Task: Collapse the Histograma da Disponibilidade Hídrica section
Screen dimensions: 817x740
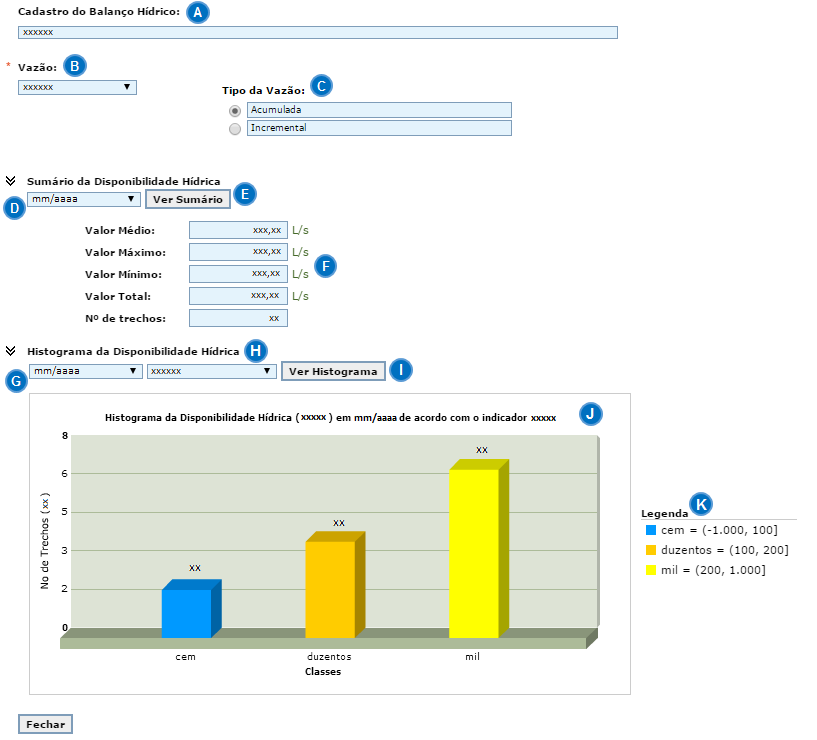Action: [x=10, y=351]
